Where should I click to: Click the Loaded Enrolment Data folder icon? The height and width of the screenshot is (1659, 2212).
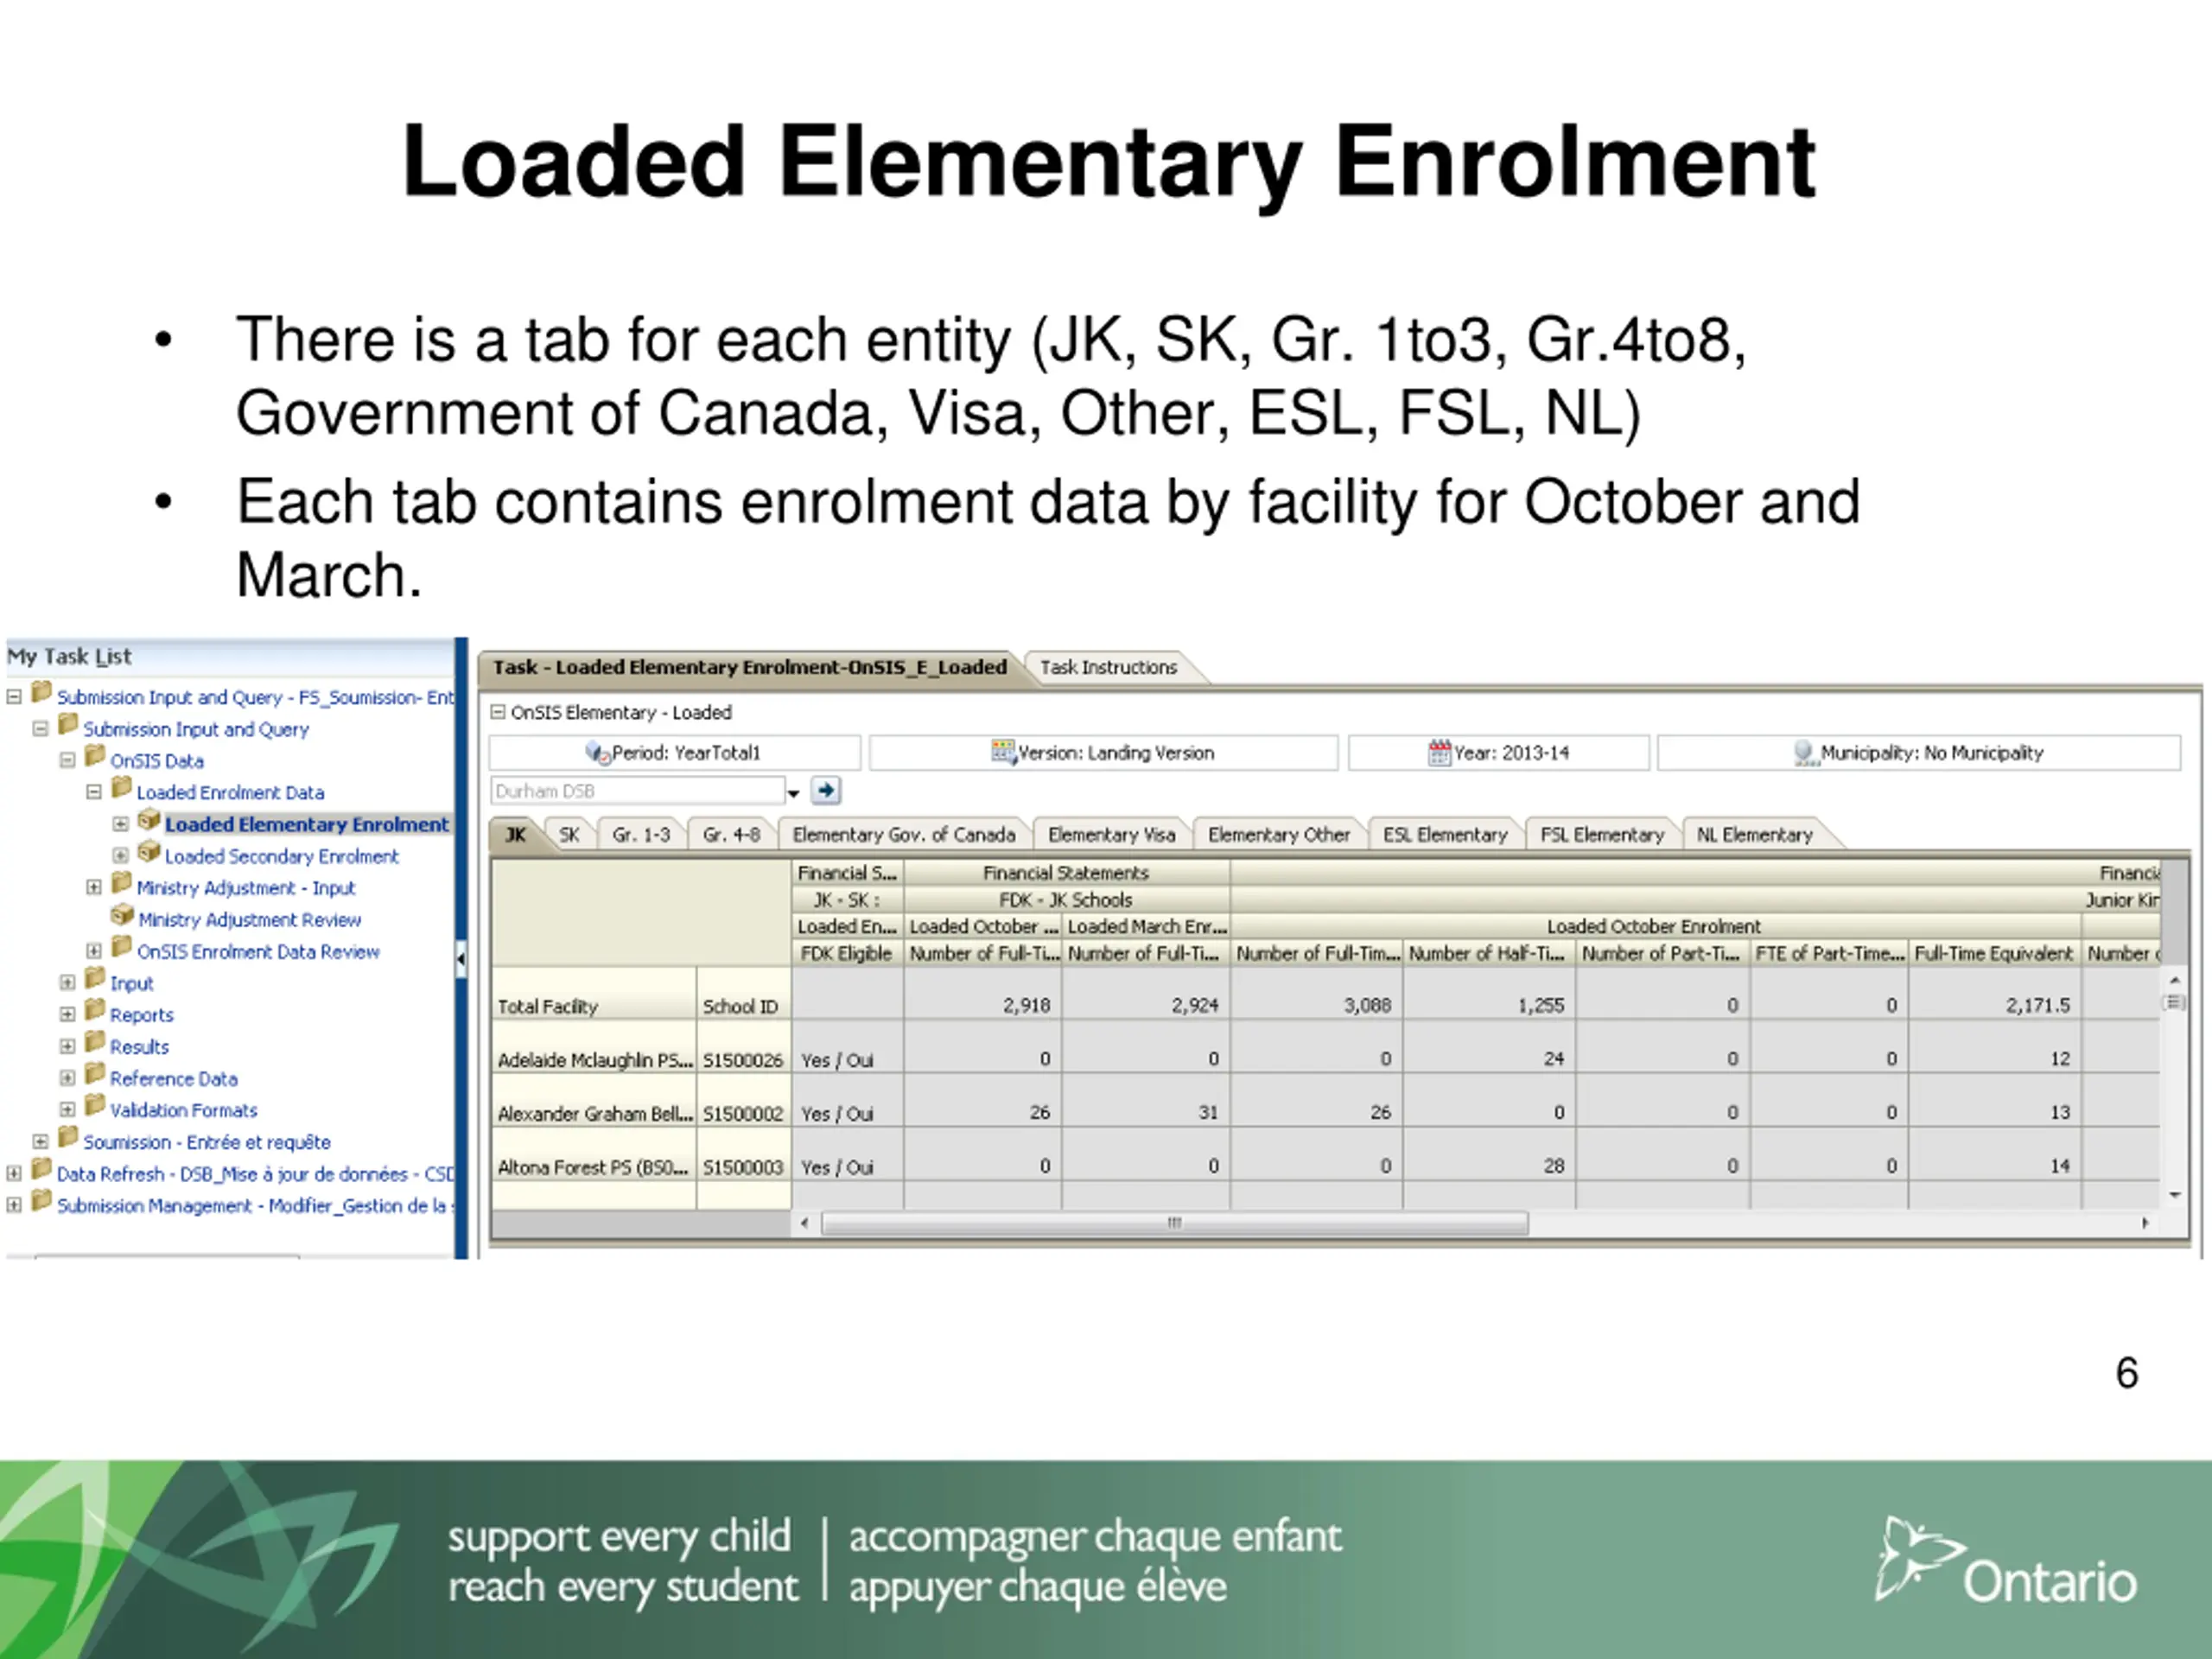[x=122, y=790]
